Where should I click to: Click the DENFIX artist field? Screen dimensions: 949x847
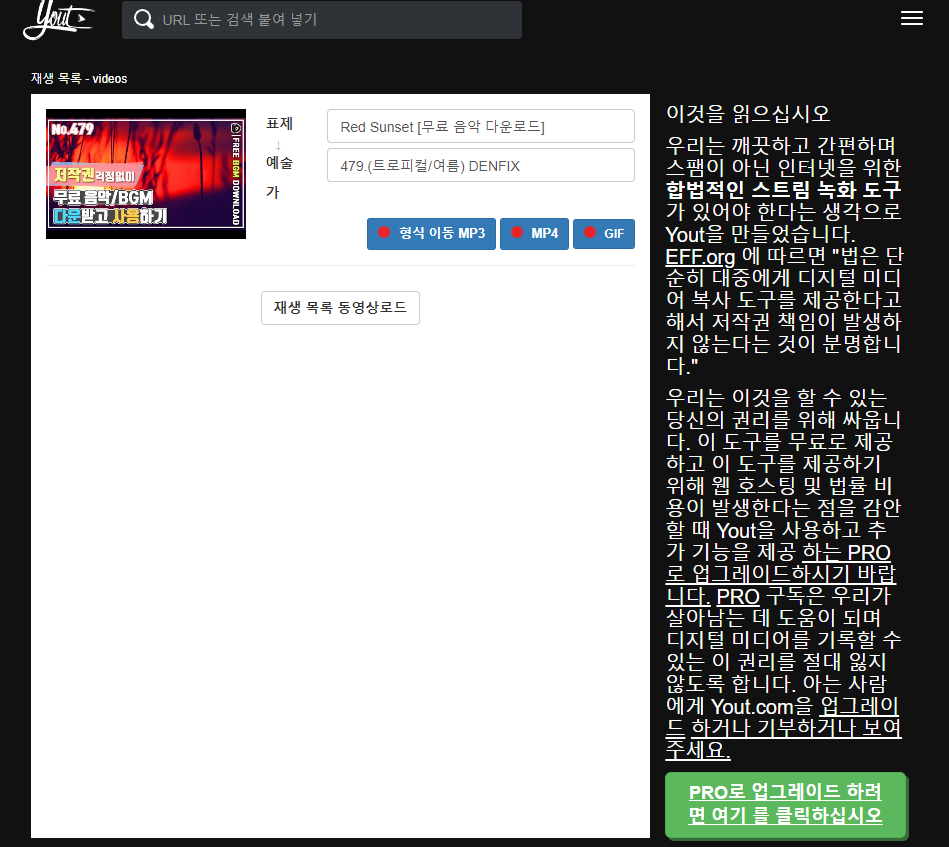(x=481, y=165)
